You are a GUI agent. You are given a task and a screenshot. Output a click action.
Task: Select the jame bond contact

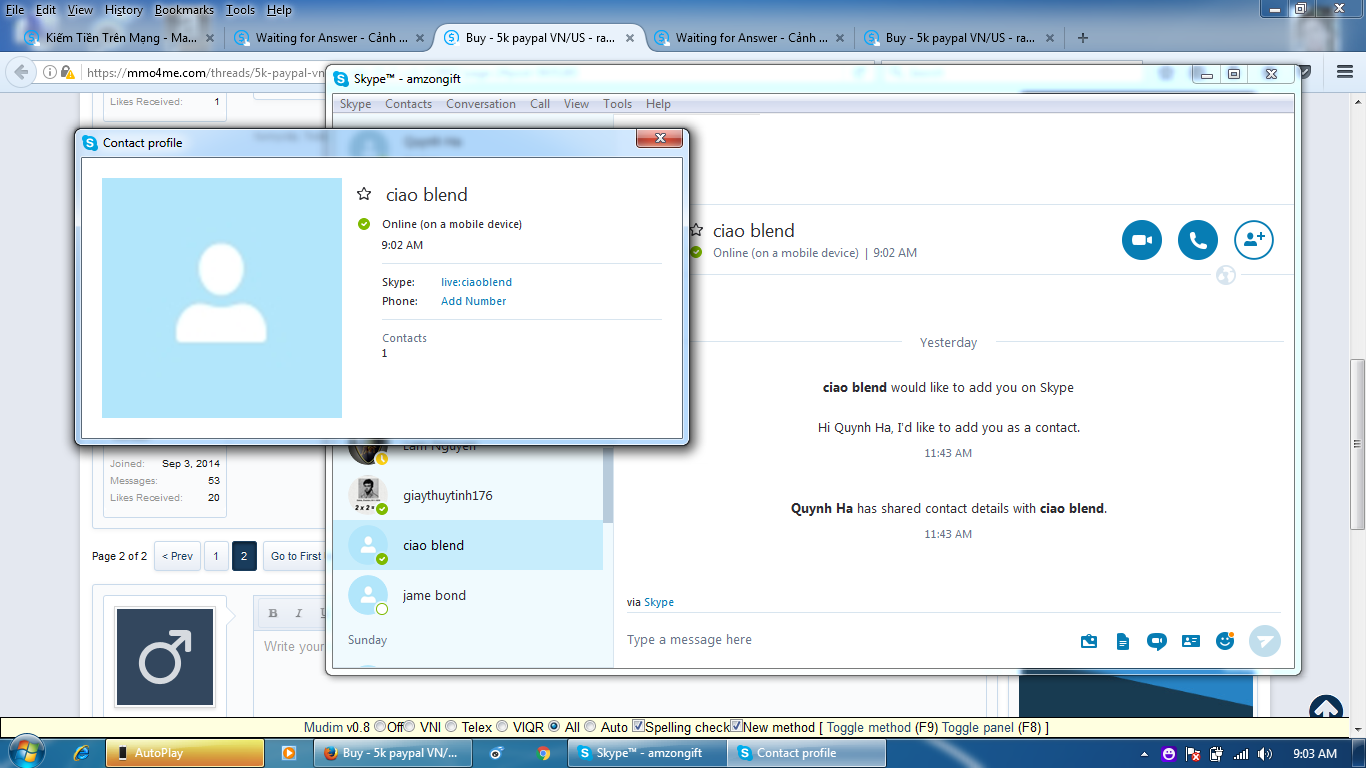pyautogui.click(x=468, y=595)
